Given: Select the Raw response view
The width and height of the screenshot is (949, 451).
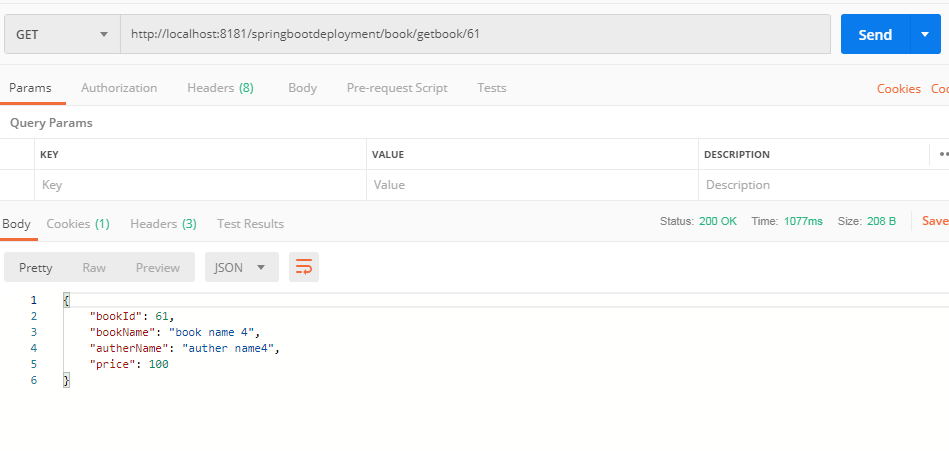Looking at the screenshot, I should coord(94,267).
